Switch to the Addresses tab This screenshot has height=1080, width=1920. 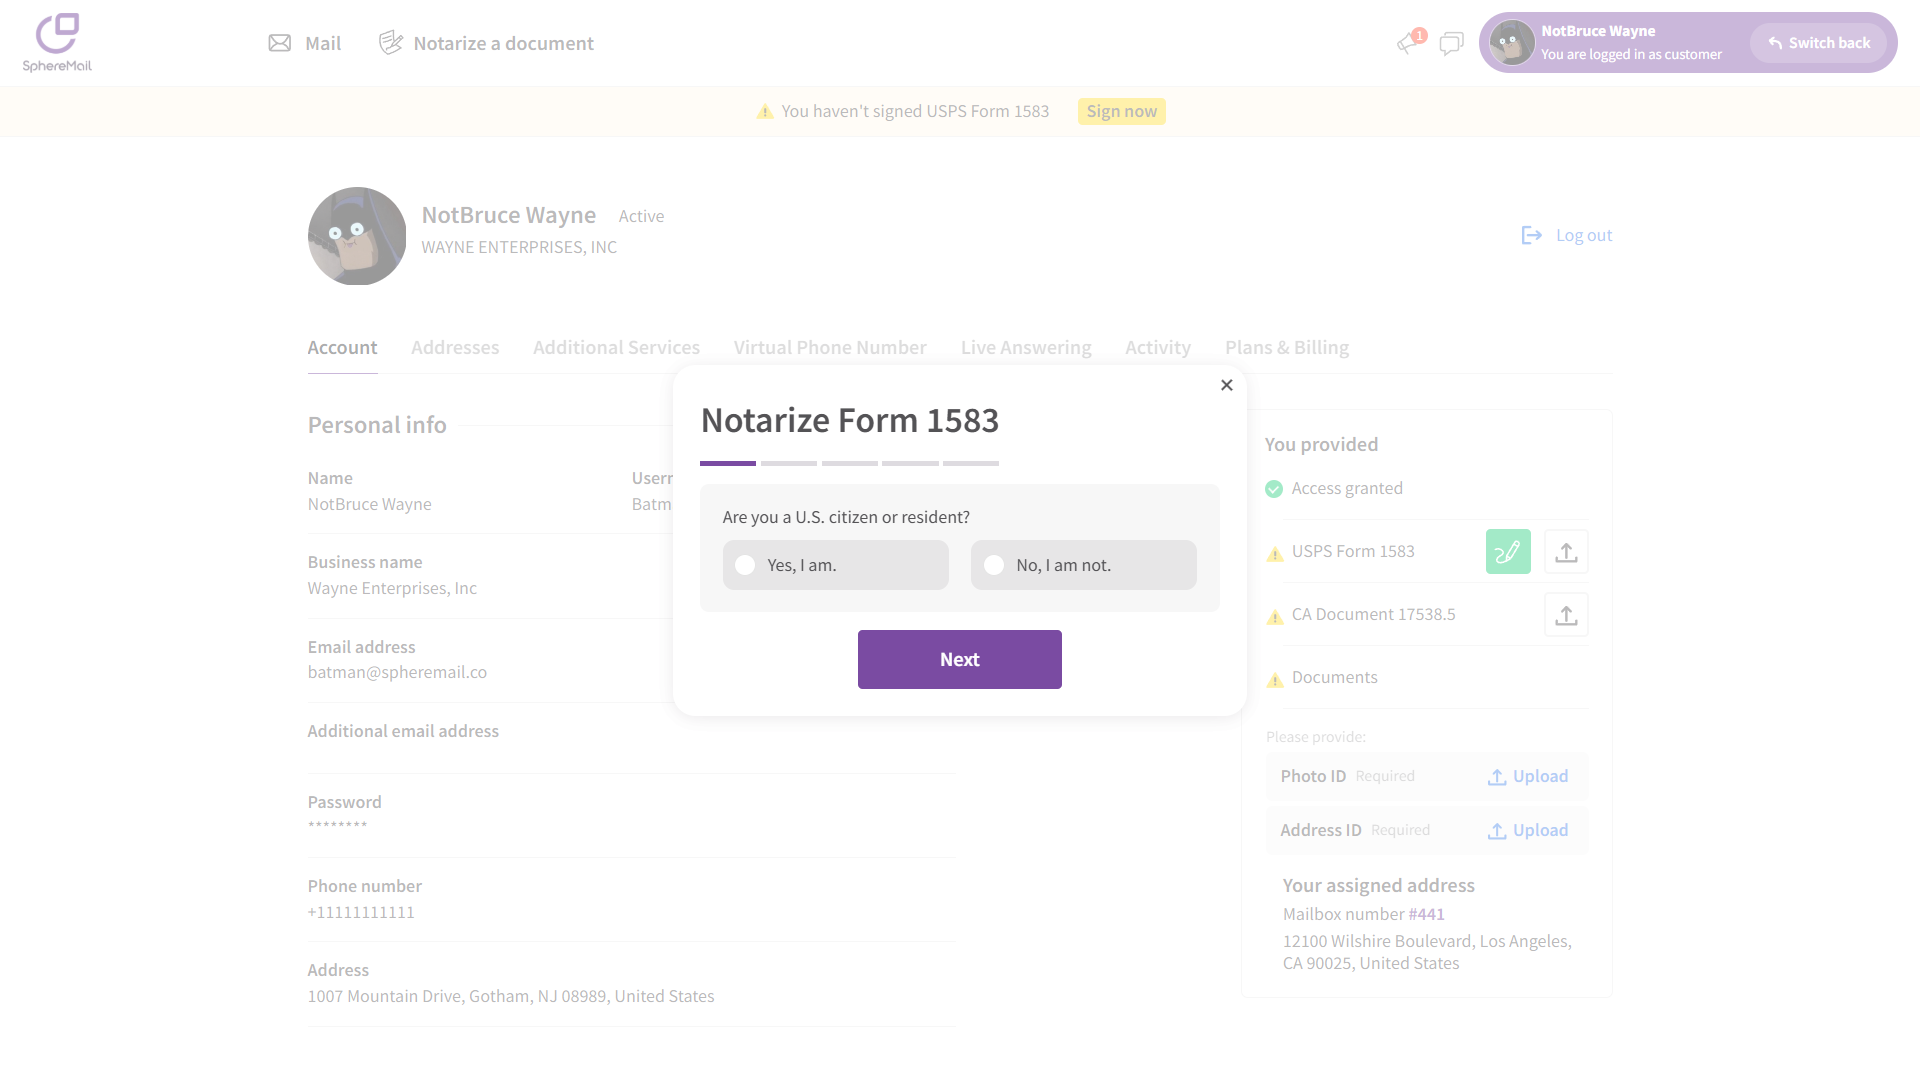click(x=455, y=347)
